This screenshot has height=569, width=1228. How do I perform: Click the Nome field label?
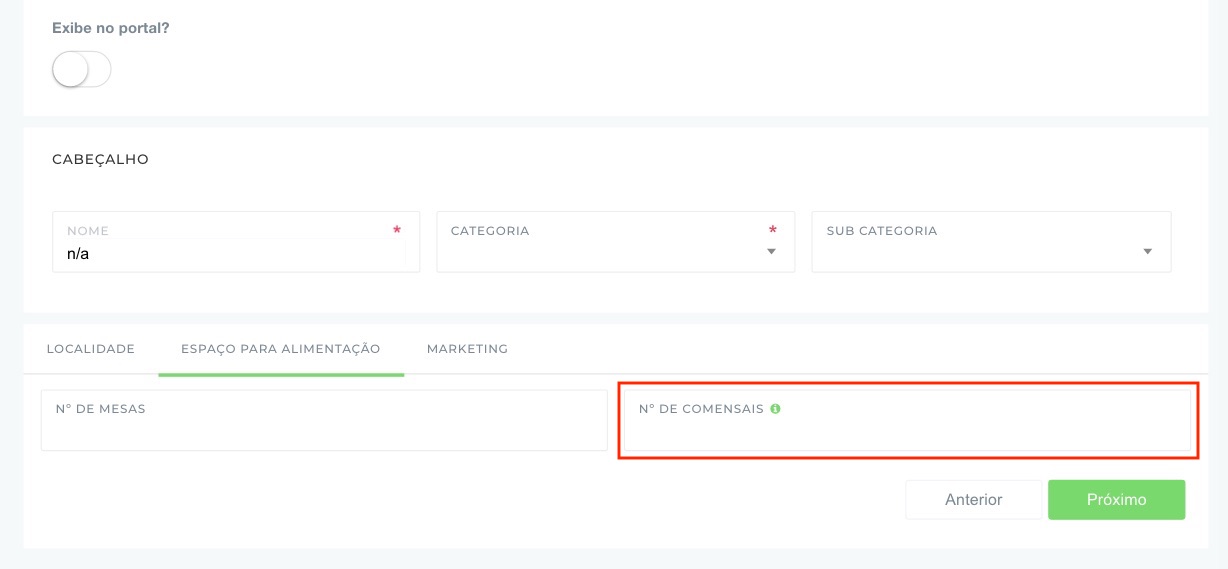coord(88,231)
